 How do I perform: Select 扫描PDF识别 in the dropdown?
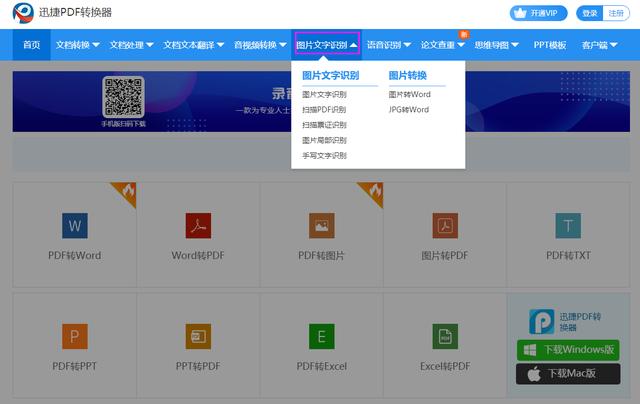(324, 110)
